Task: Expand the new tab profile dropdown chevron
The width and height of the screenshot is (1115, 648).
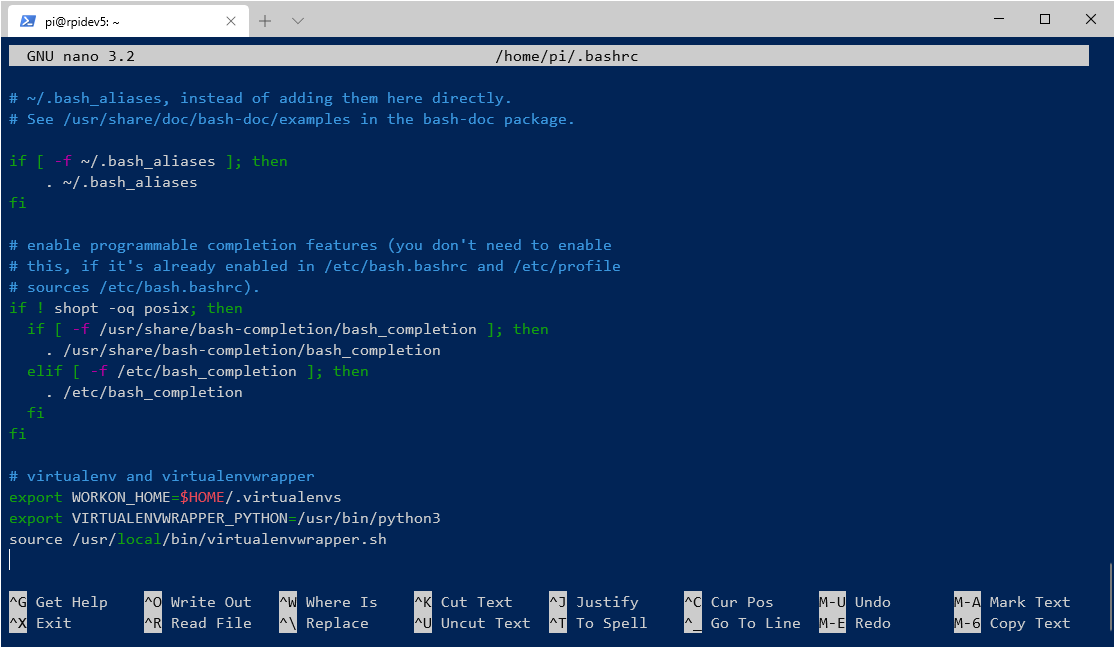Action: pyautogui.click(x=298, y=20)
